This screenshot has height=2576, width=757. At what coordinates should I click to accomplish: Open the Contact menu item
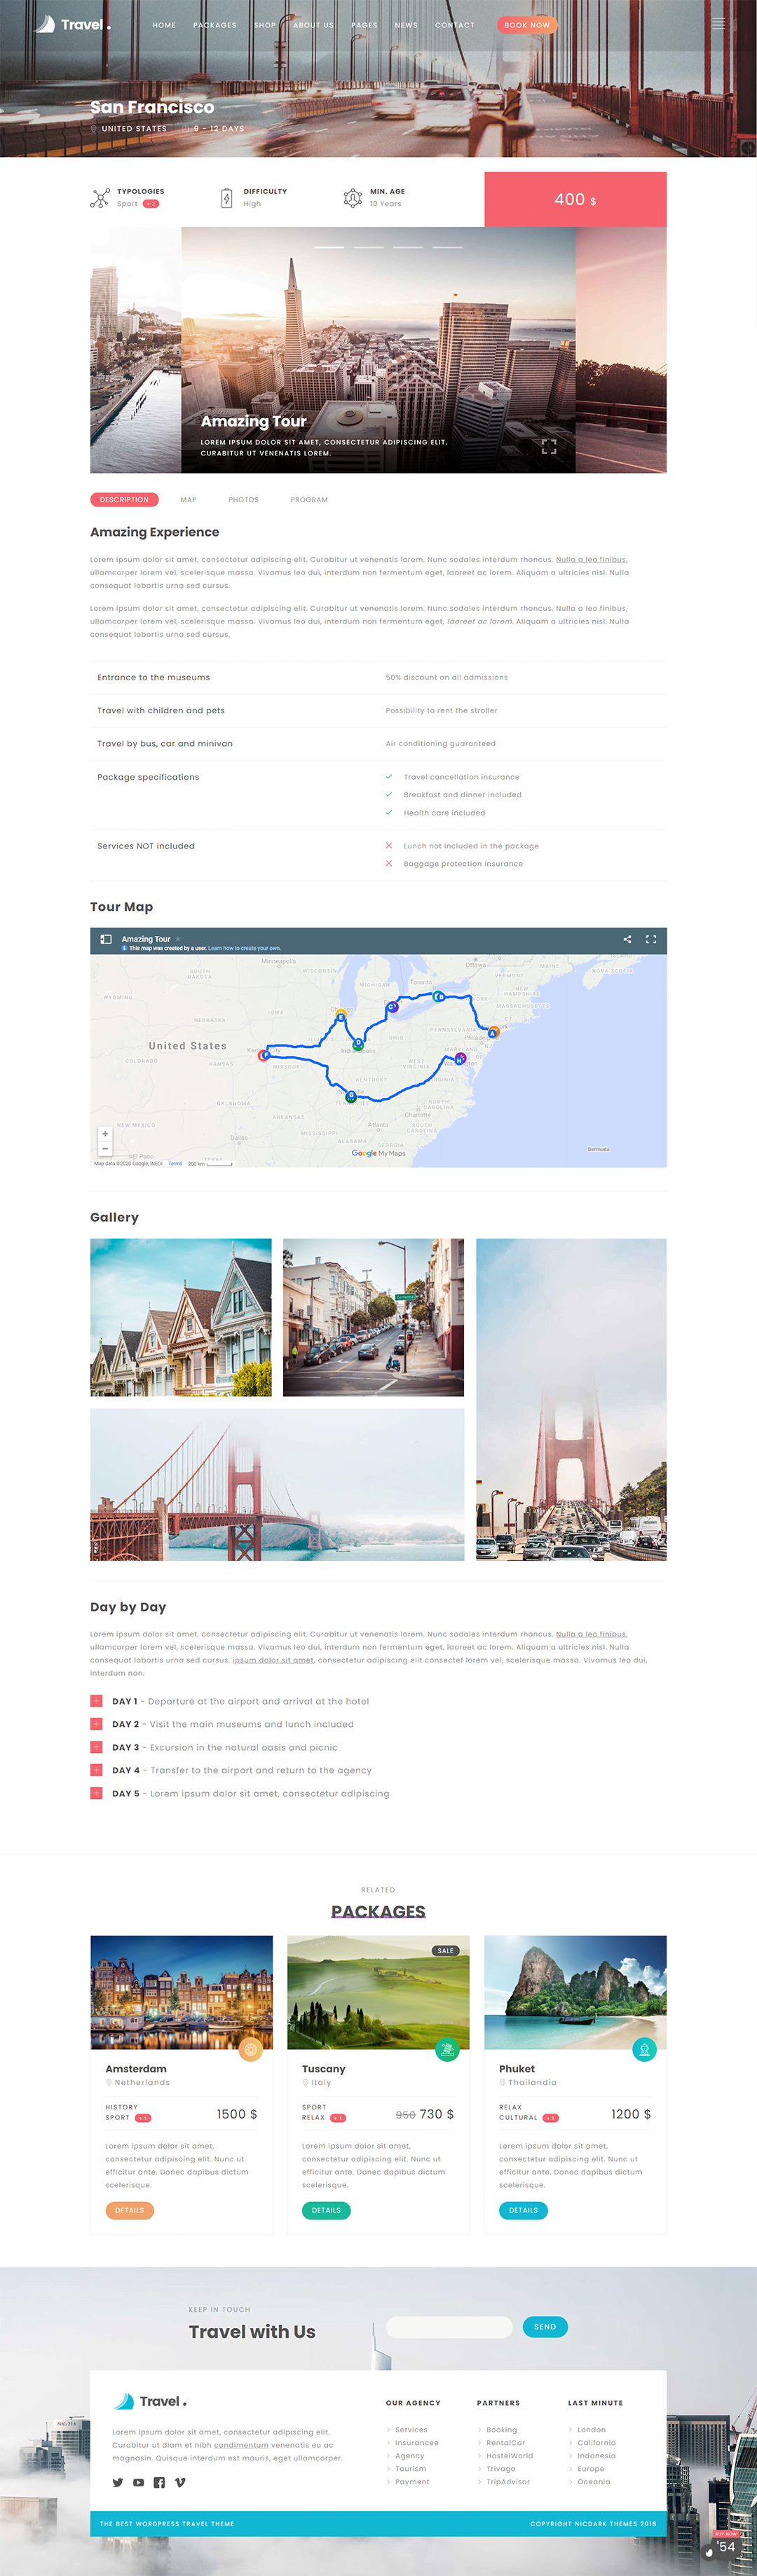[455, 25]
